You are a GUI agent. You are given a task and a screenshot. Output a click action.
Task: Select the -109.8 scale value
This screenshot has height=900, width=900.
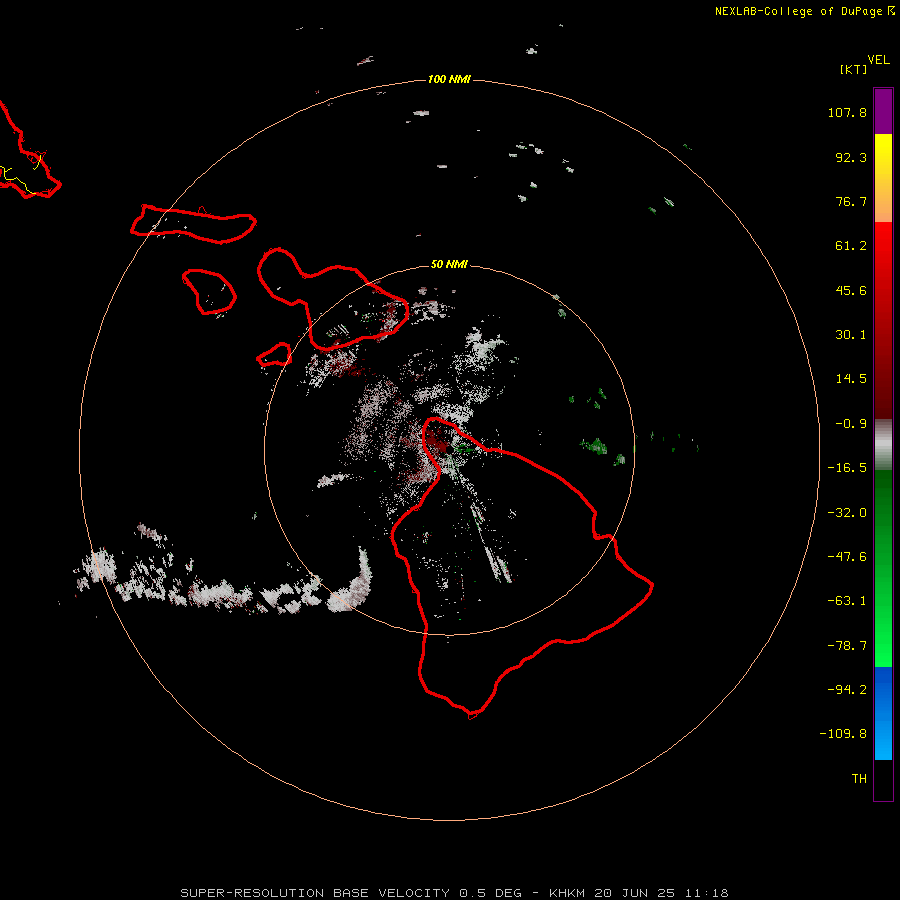843,734
